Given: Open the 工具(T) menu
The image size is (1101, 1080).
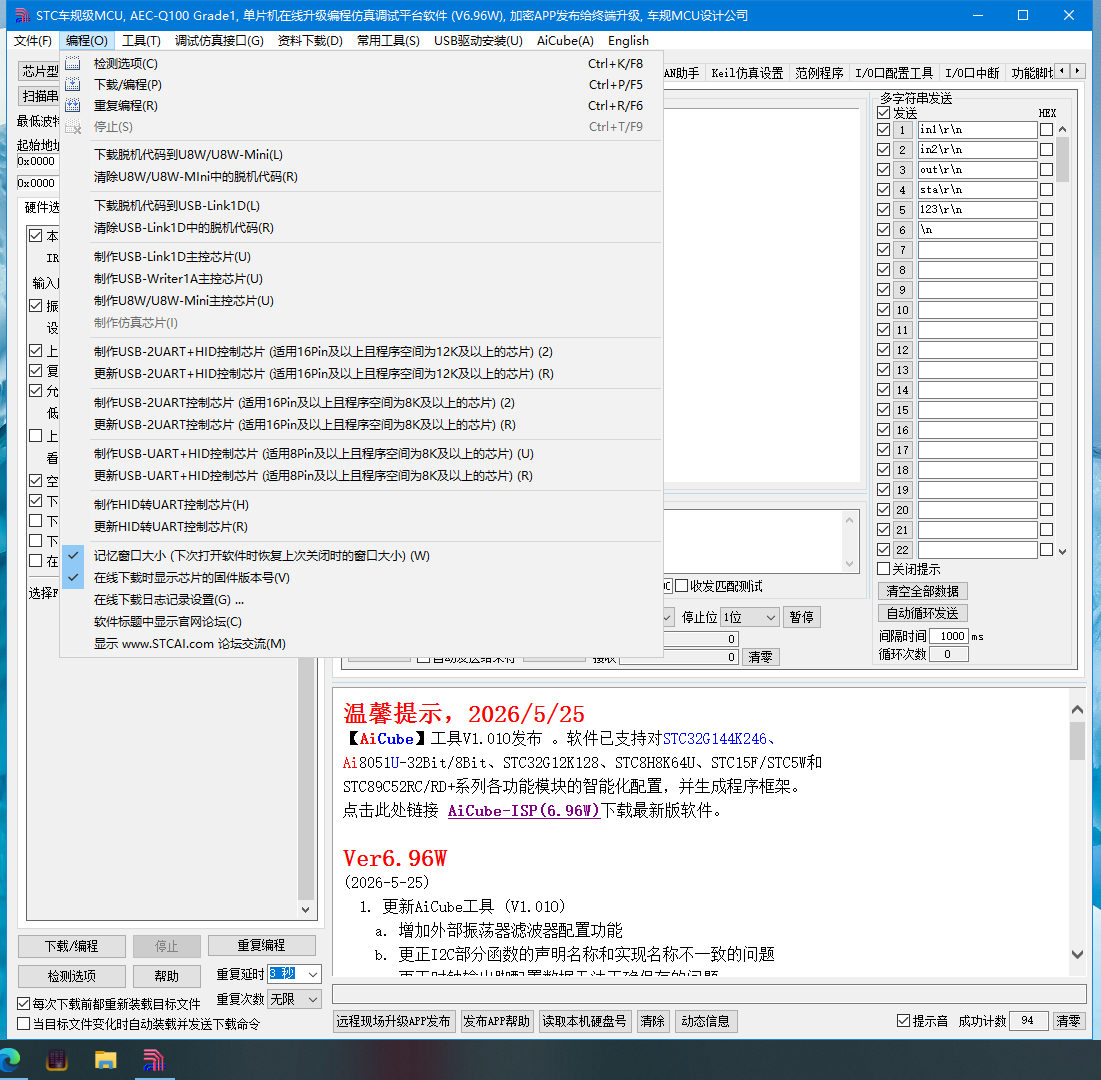Looking at the screenshot, I should 141,41.
